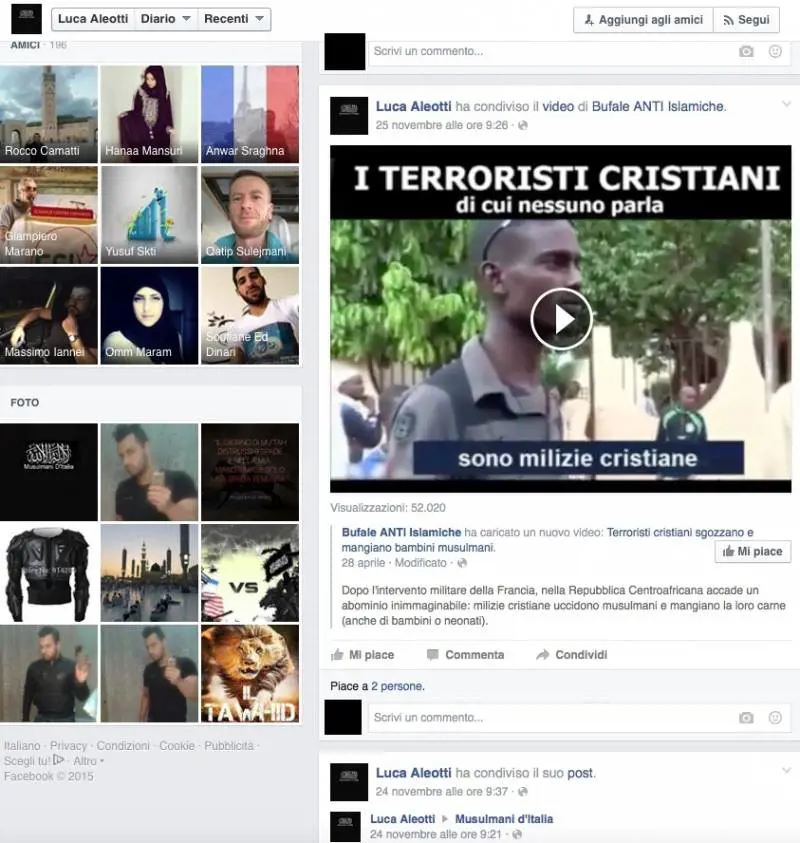Open options chevron on the 25 novembre post
The height and width of the screenshot is (843, 800).
(786, 104)
